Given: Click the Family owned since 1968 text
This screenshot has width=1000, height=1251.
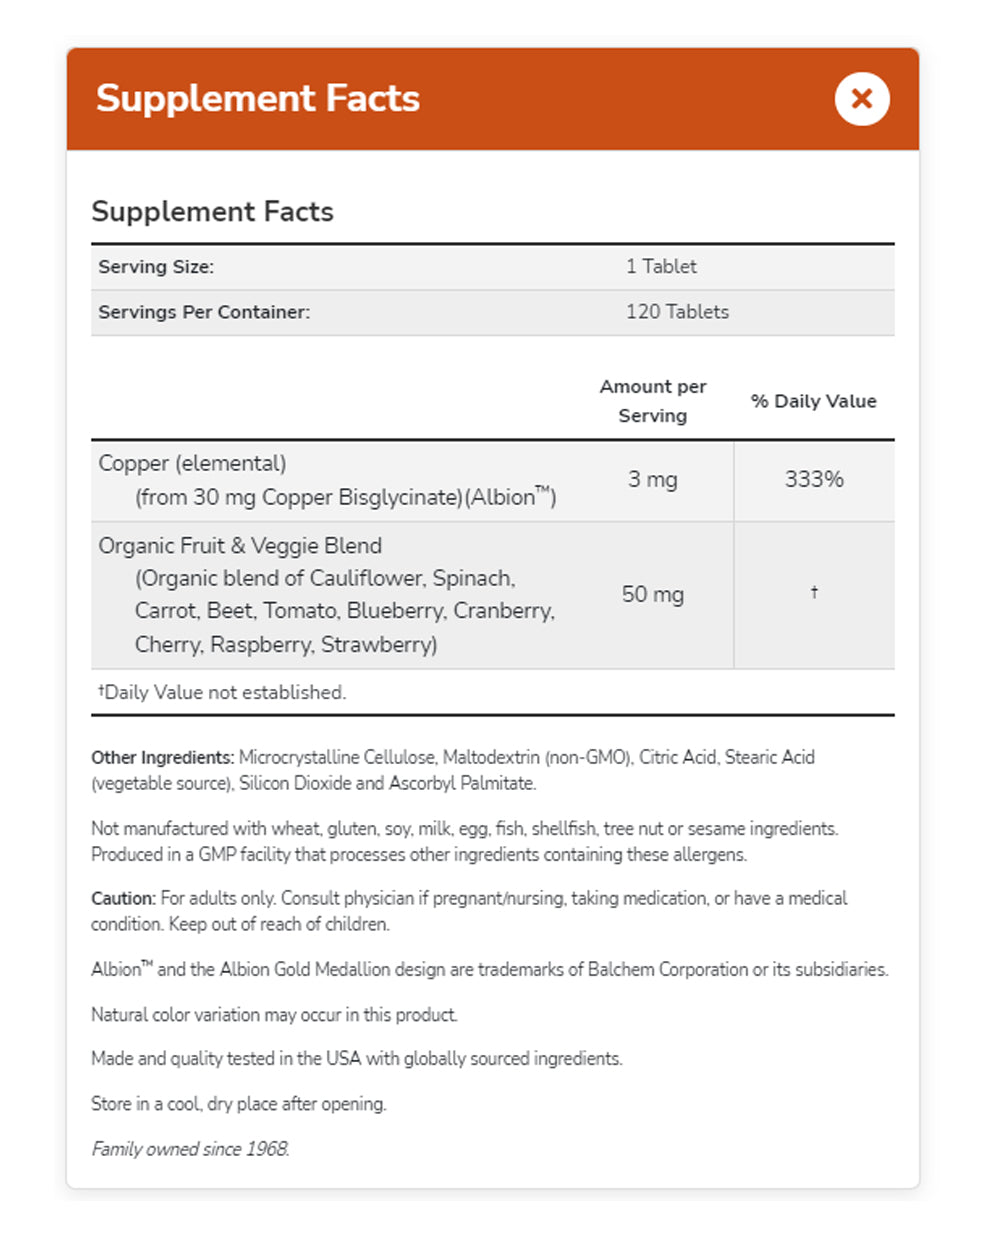Looking at the screenshot, I should pos(190,1149).
